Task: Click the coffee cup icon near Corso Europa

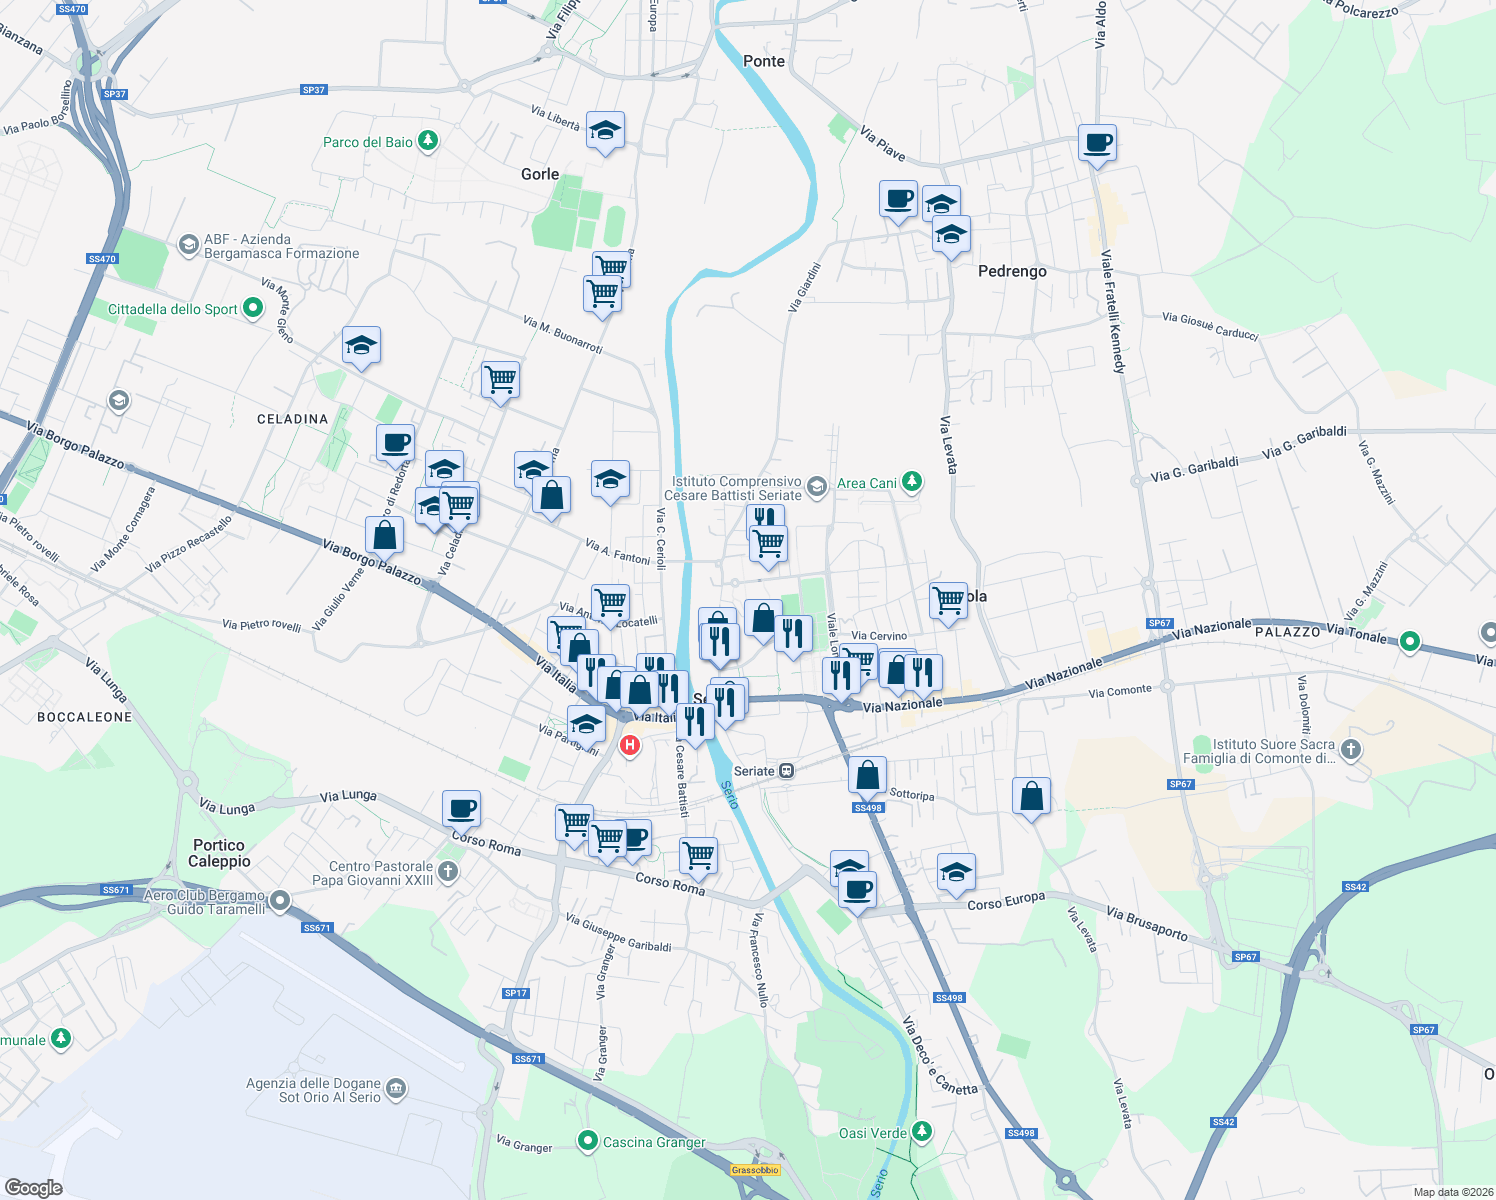Action: click(x=857, y=890)
